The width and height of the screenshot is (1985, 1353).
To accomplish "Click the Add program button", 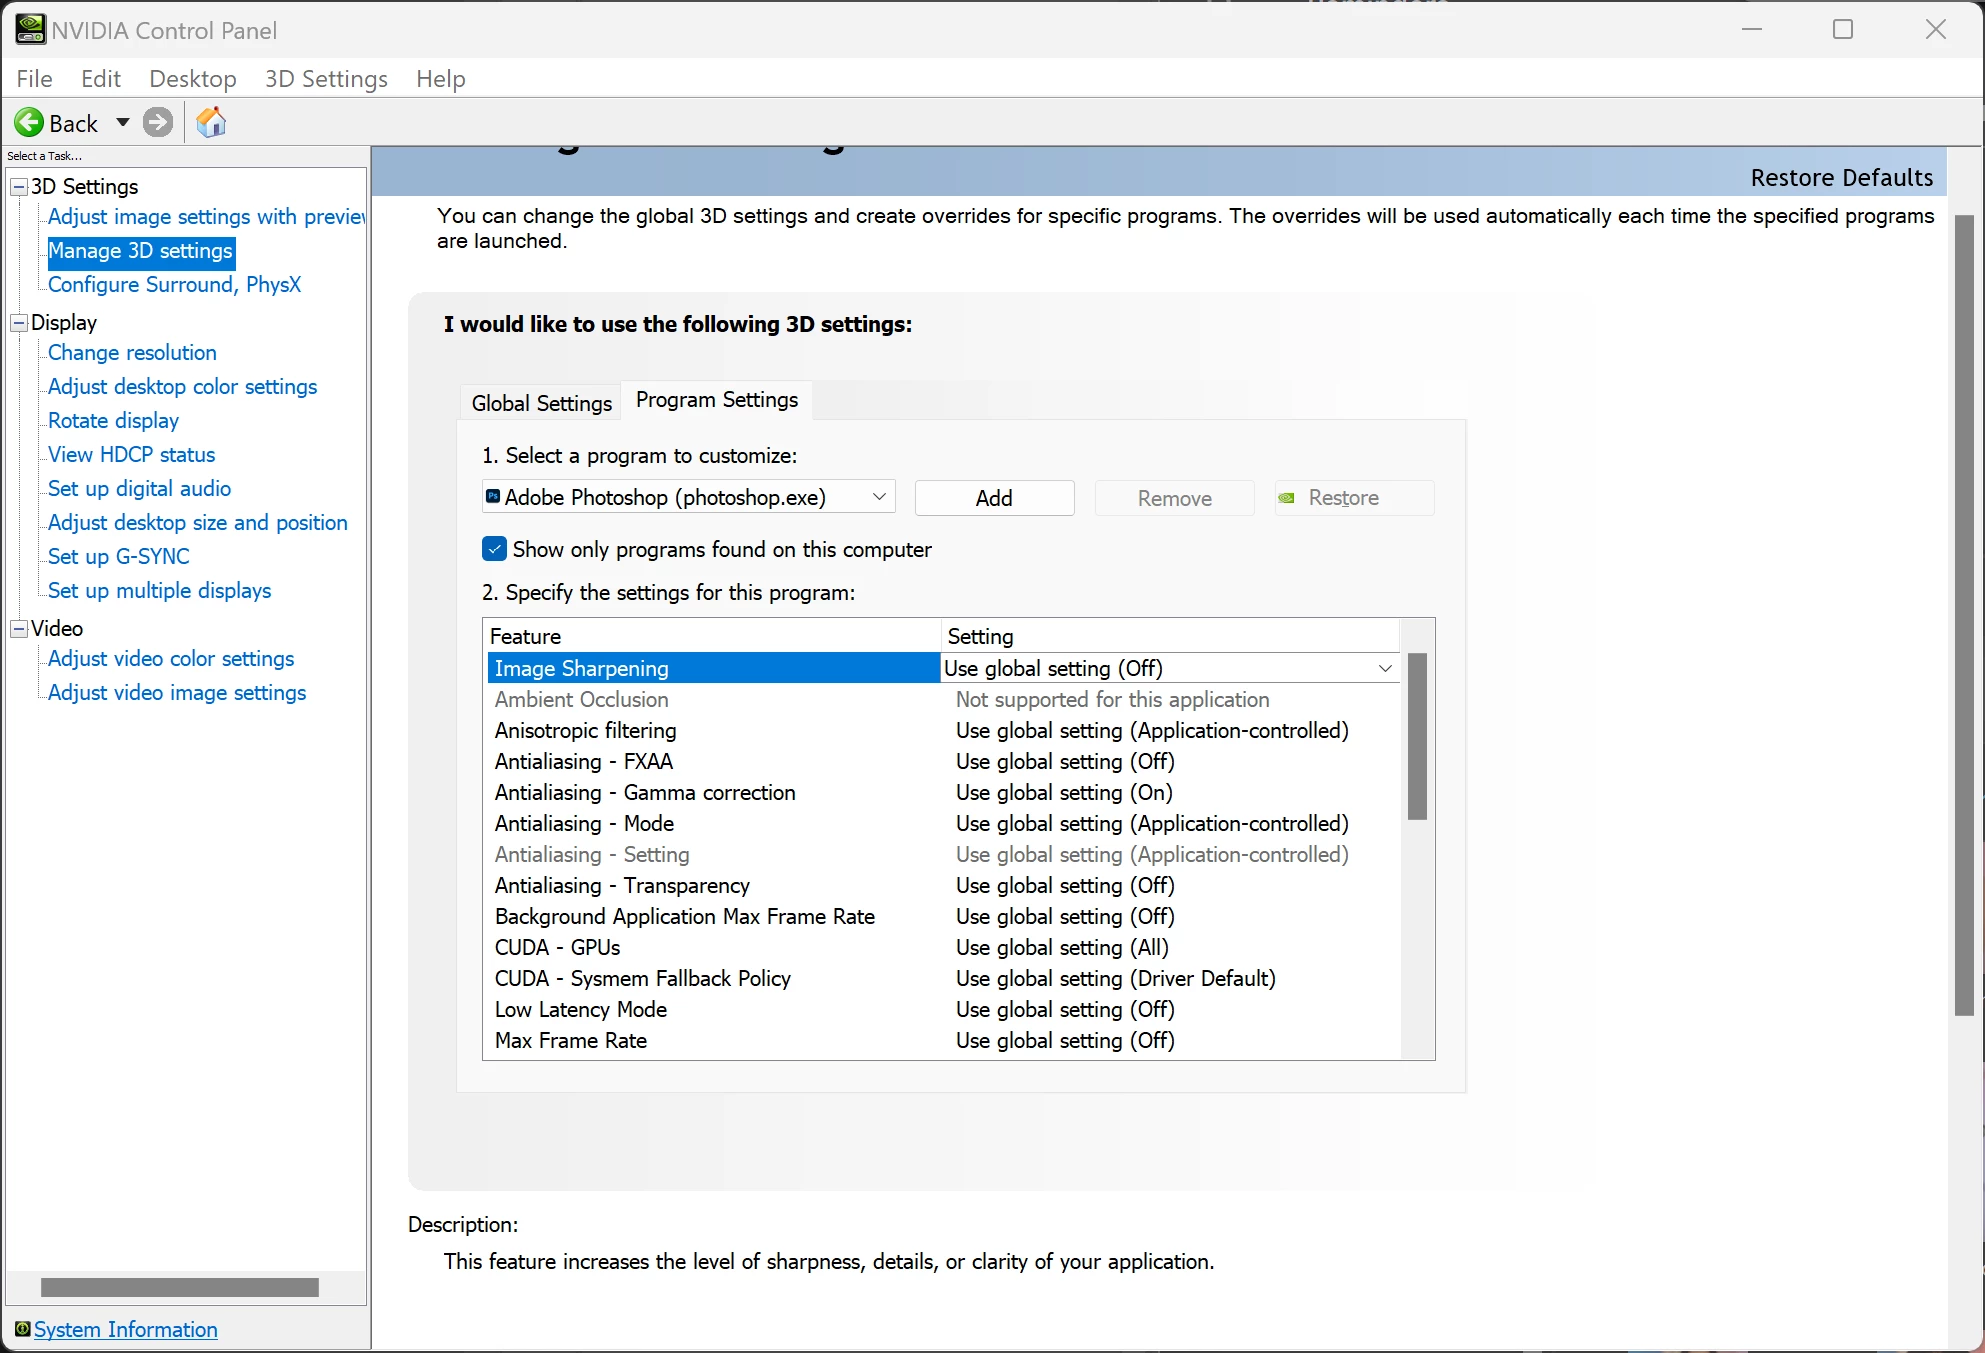I will 994,498.
